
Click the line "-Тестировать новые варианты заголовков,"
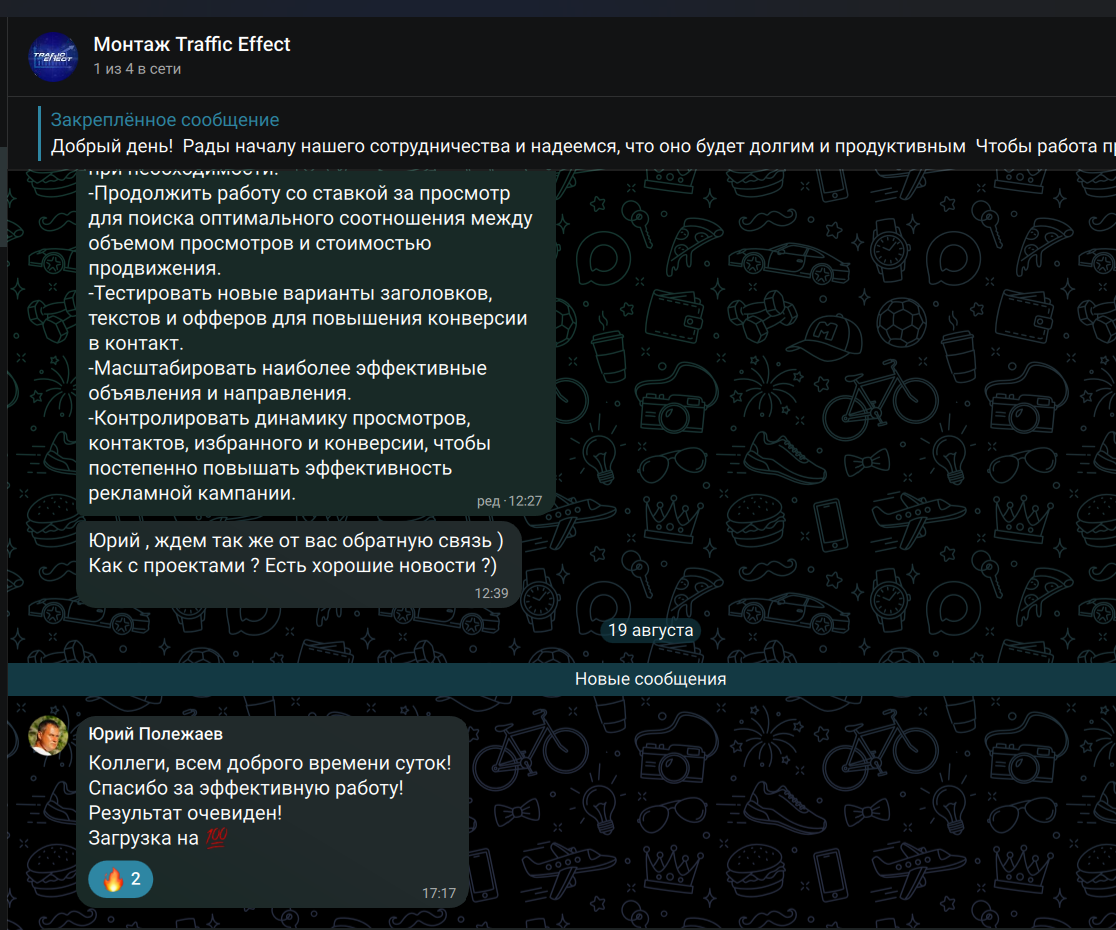[290, 293]
